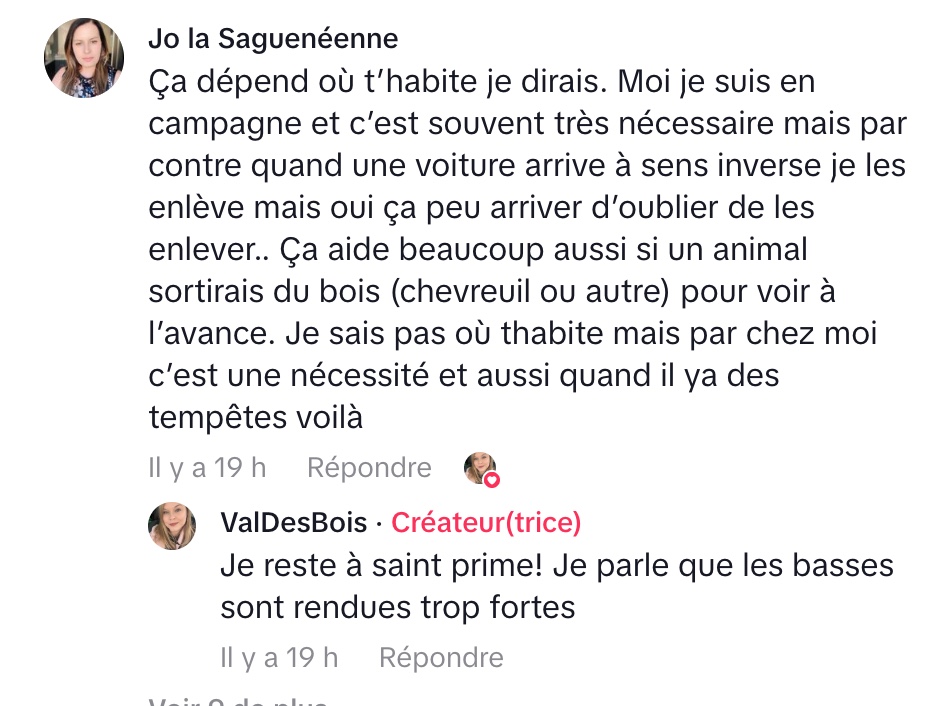Select the pink Créateur(trice) label
Image resolution: width=946 pixels, height=706 pixels.
tap(485, 522)
